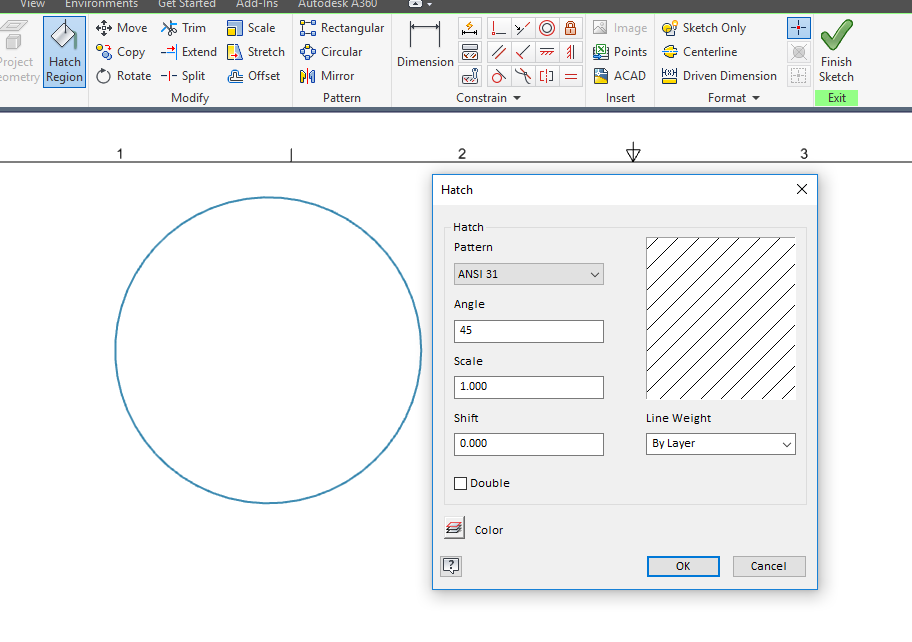Choose the Split tool
This screenshot has width=912, height=642.
tap(183, 76)
